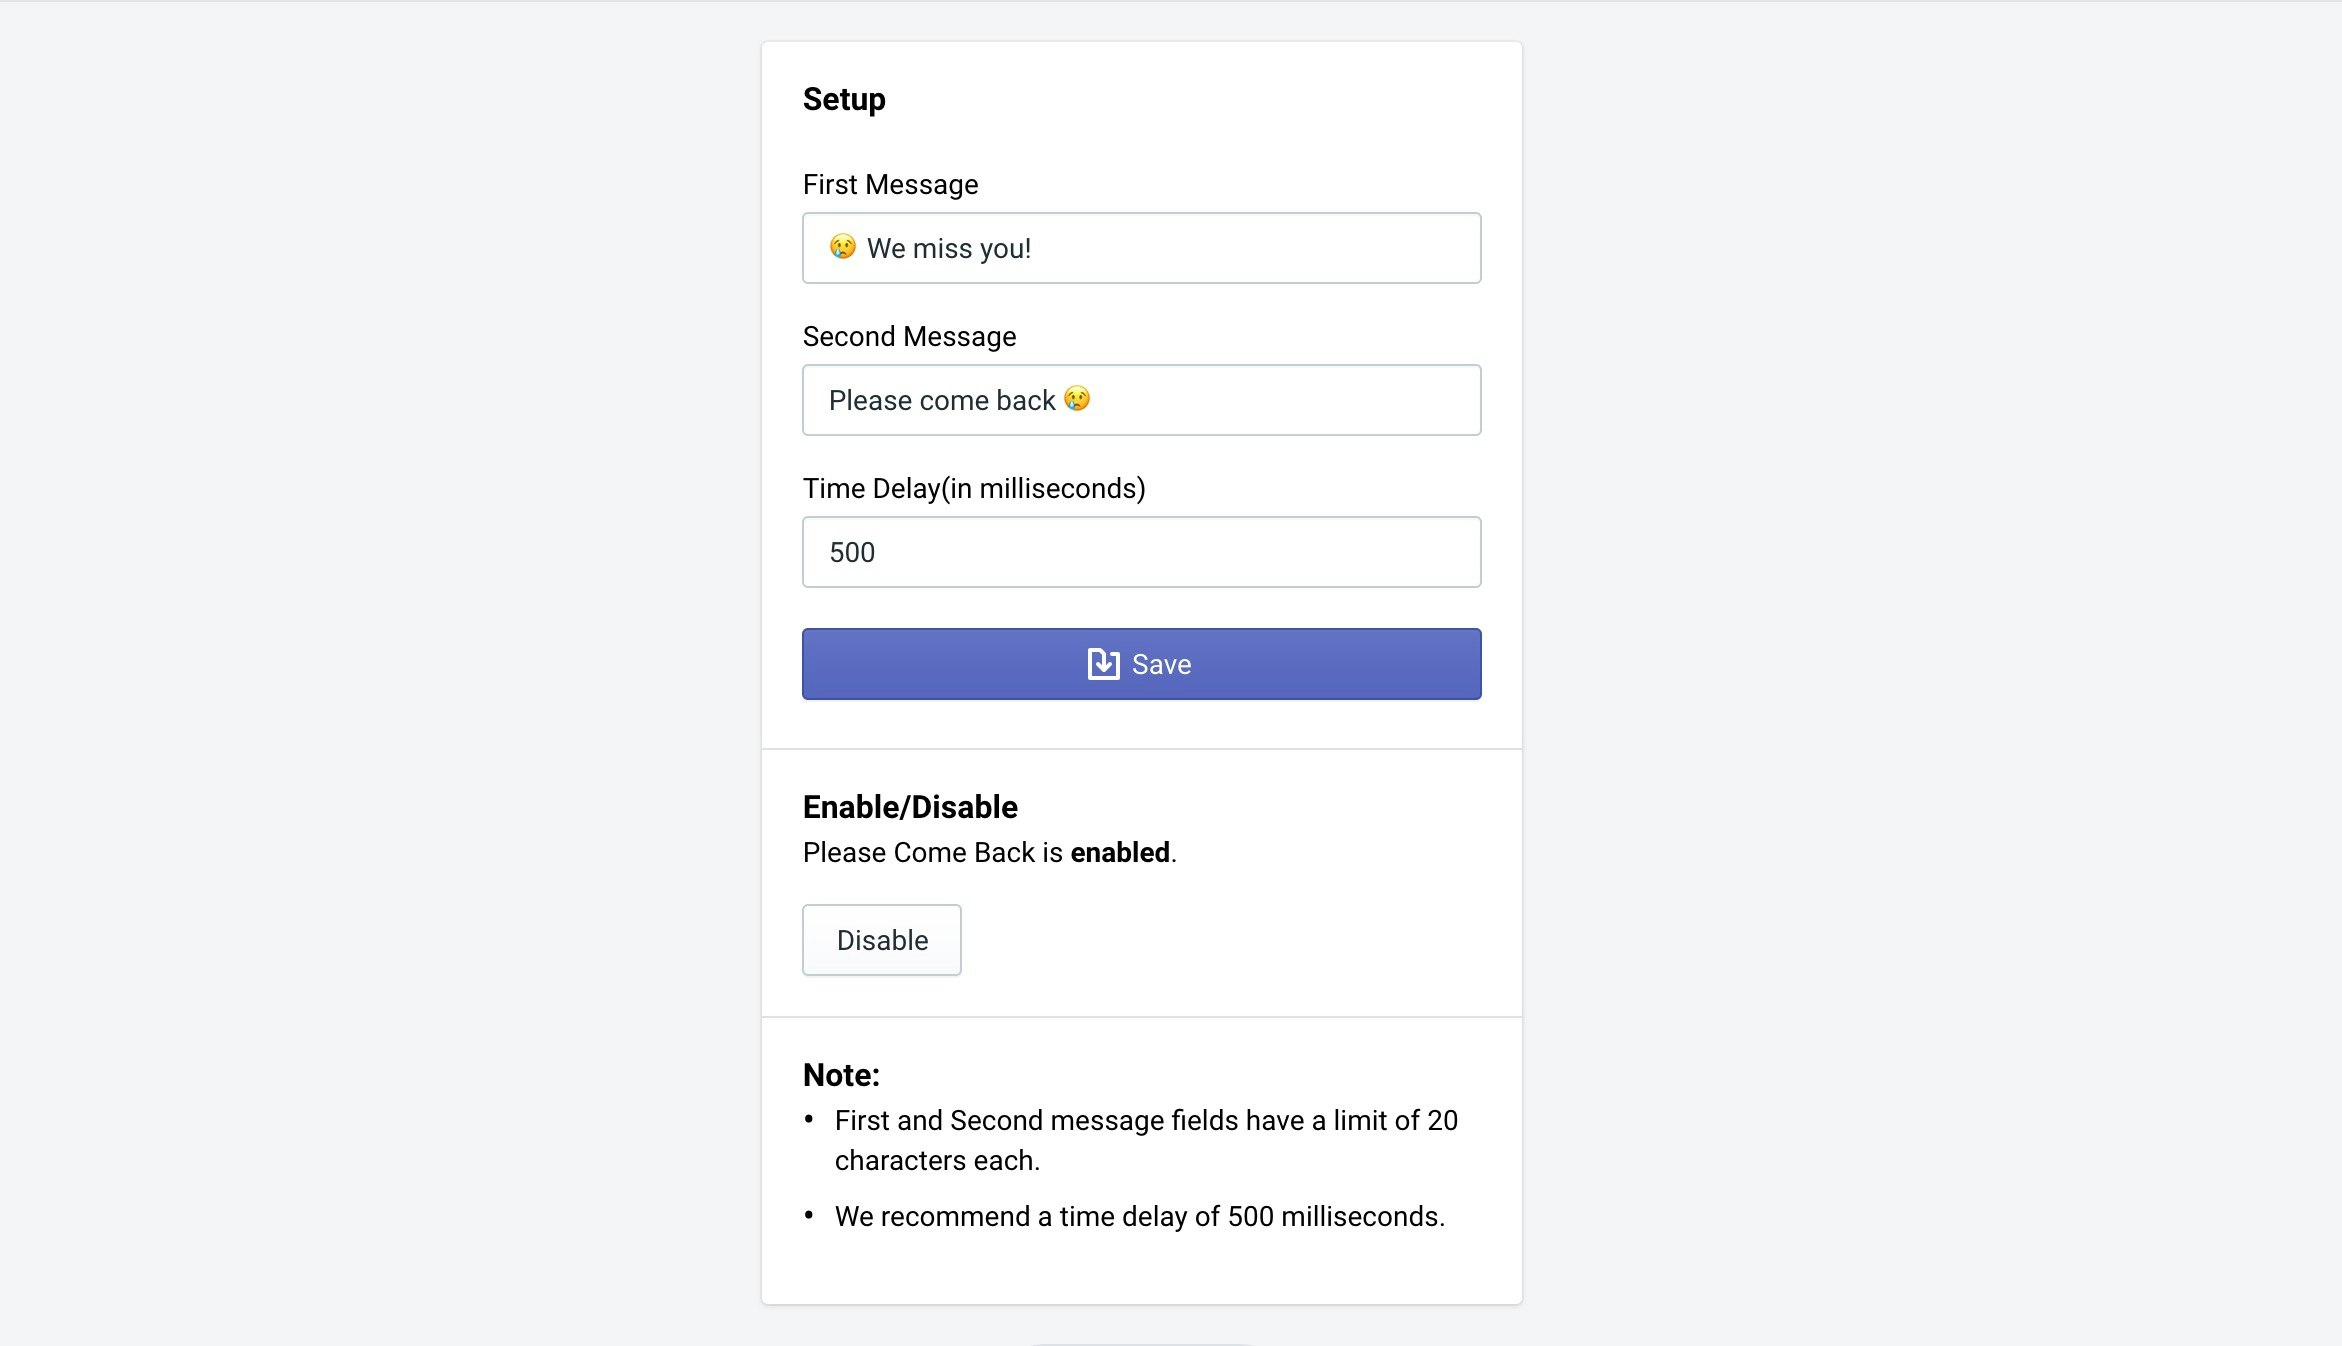
Task: Click the 'Second Message' field label
Action: point(909,337)
